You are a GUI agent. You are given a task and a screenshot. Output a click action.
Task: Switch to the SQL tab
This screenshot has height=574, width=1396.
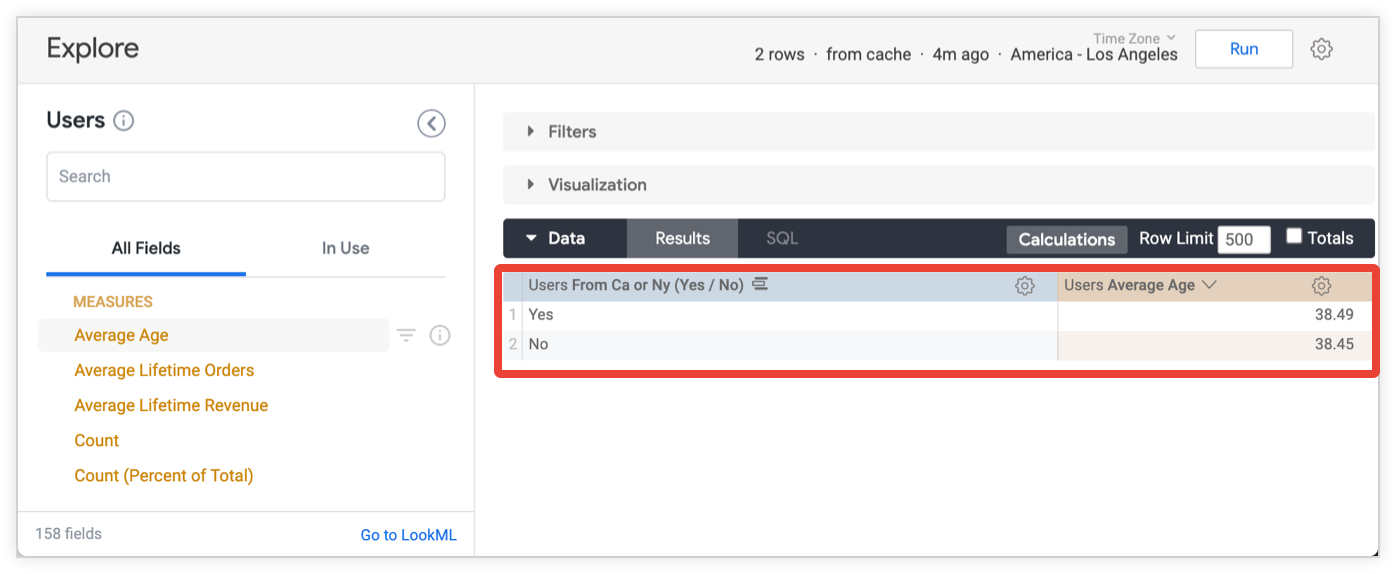coord(782,239)
